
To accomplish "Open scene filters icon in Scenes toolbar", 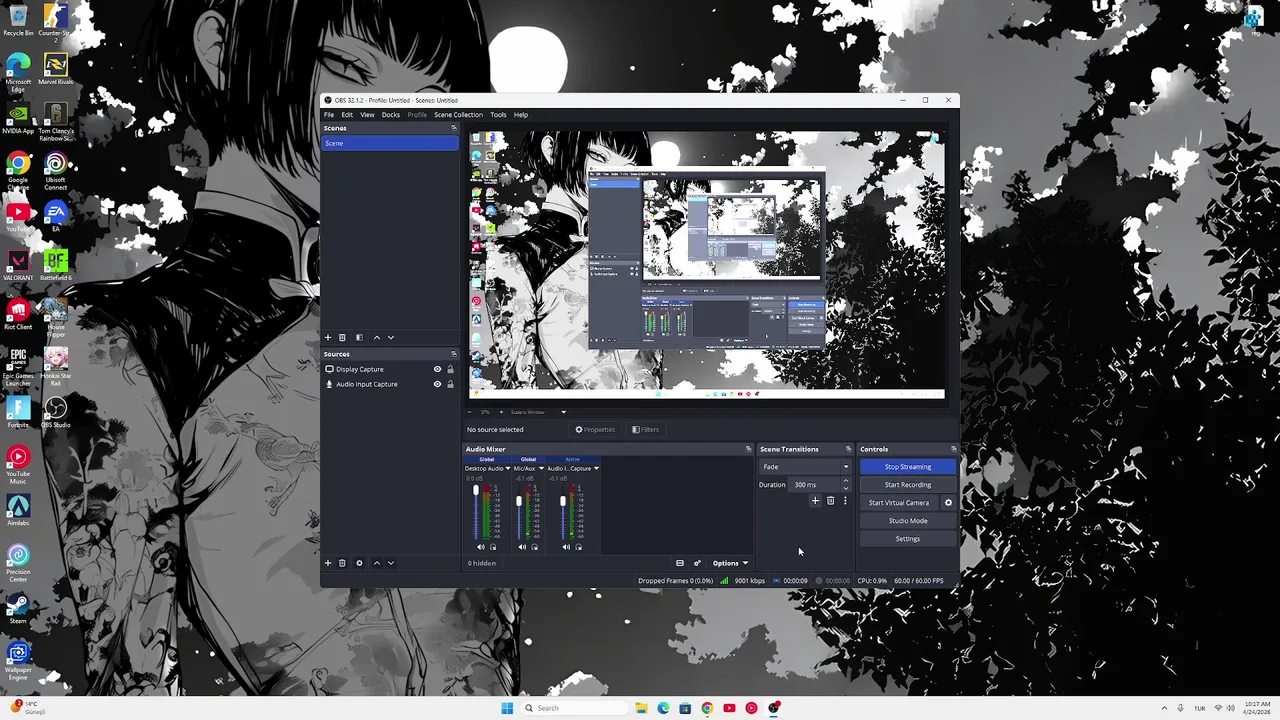I will coord(359,337).
